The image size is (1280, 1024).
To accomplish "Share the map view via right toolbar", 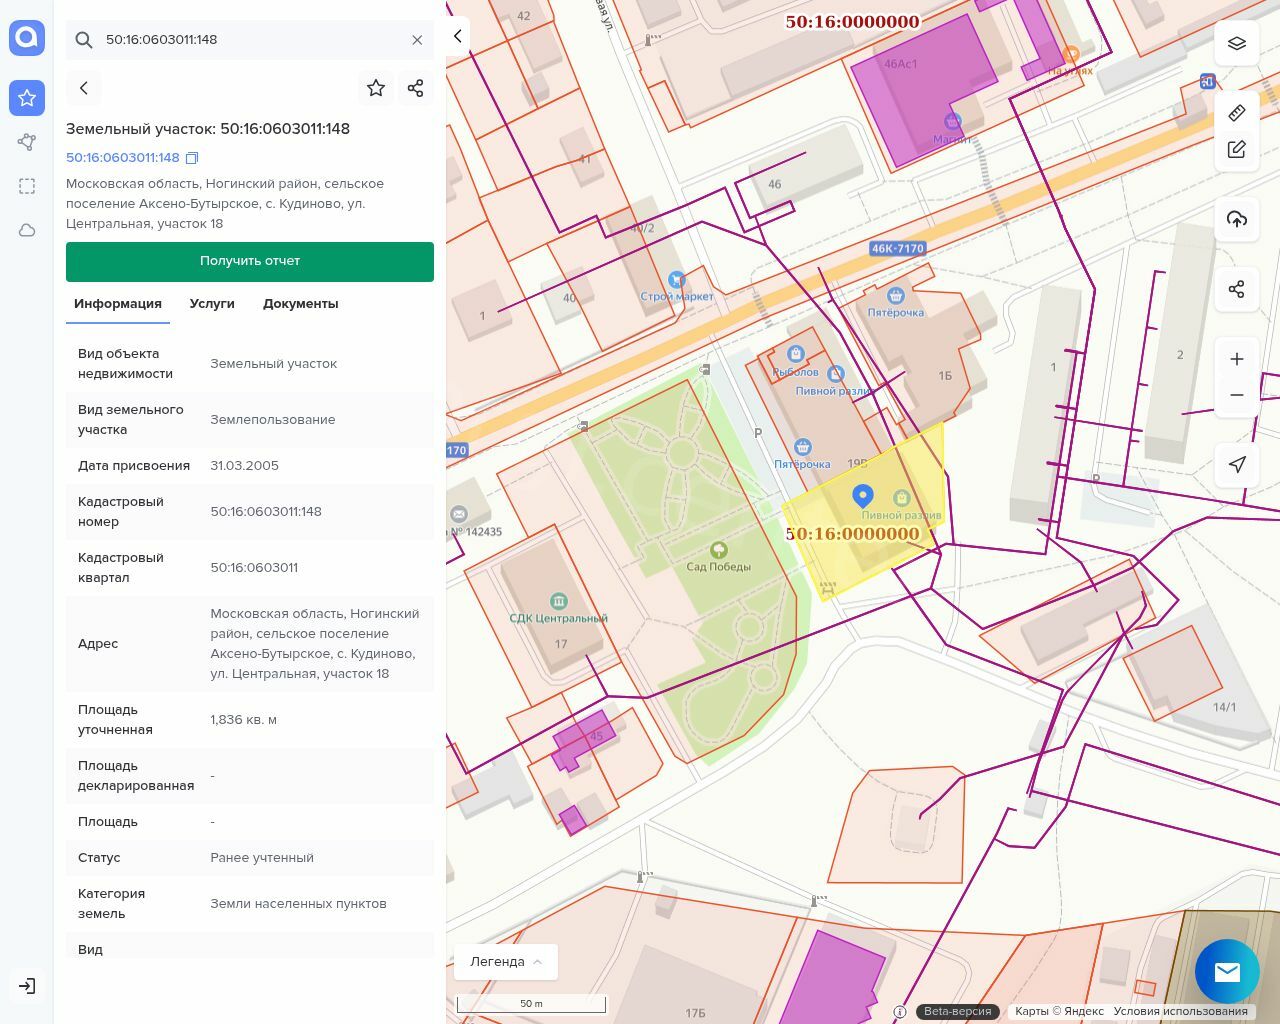I will point(1237,289).
